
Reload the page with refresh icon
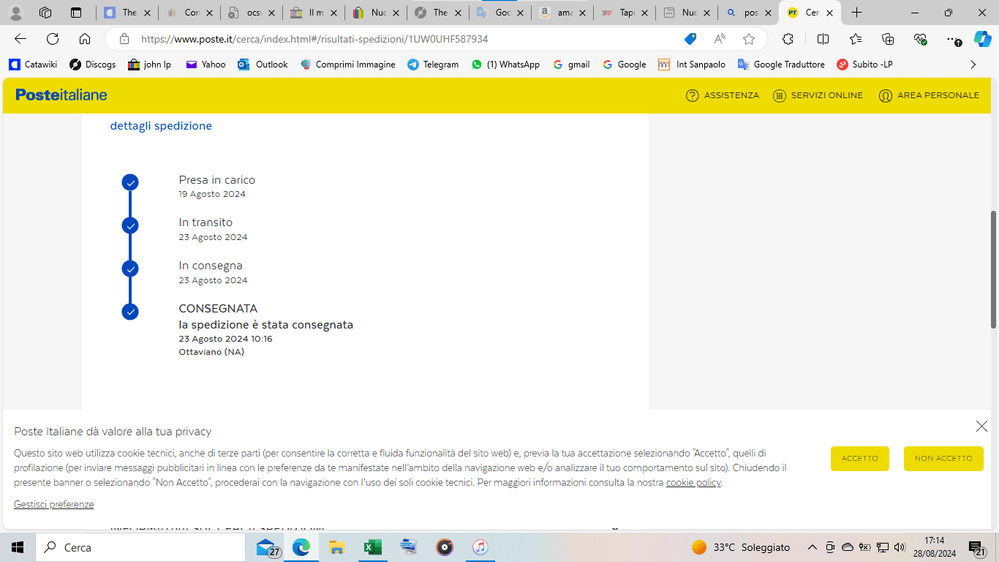coord(53,39)
